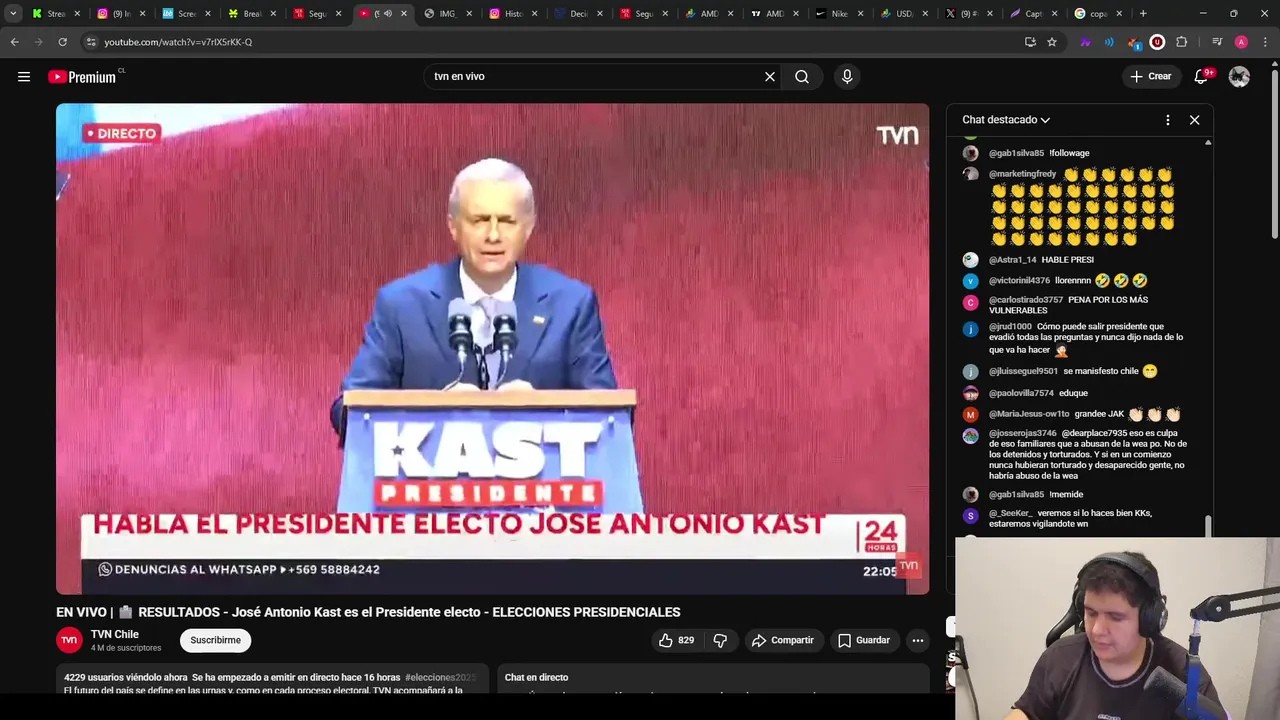Click the video title 'EN VIVO | RESULTADOS'

(368, 612)
